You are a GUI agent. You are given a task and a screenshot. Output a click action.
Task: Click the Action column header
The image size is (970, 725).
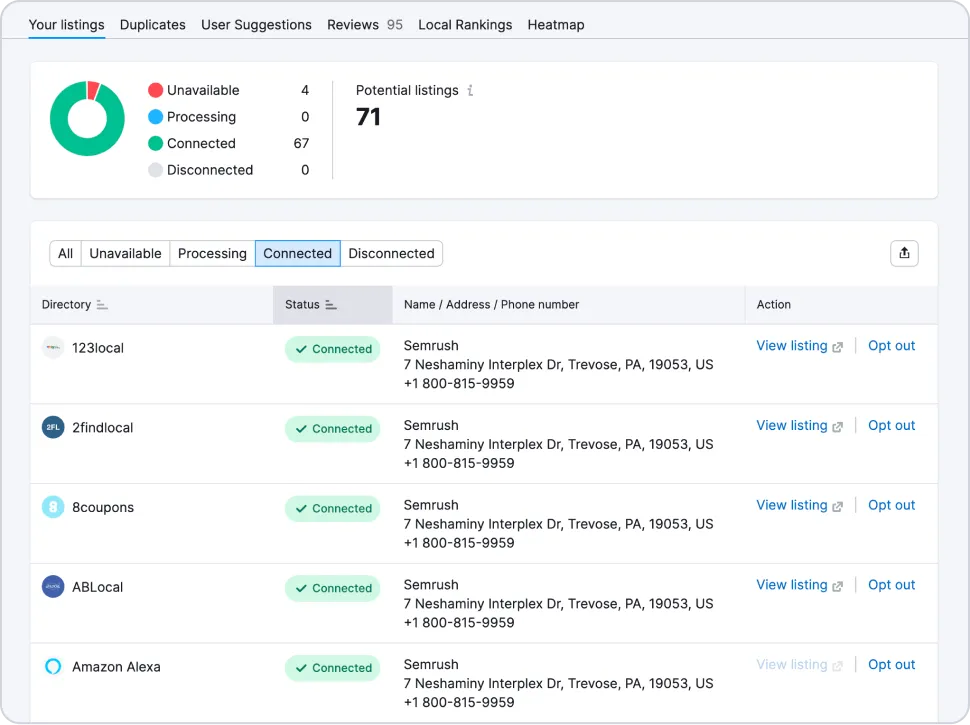(x=774, y=305)
